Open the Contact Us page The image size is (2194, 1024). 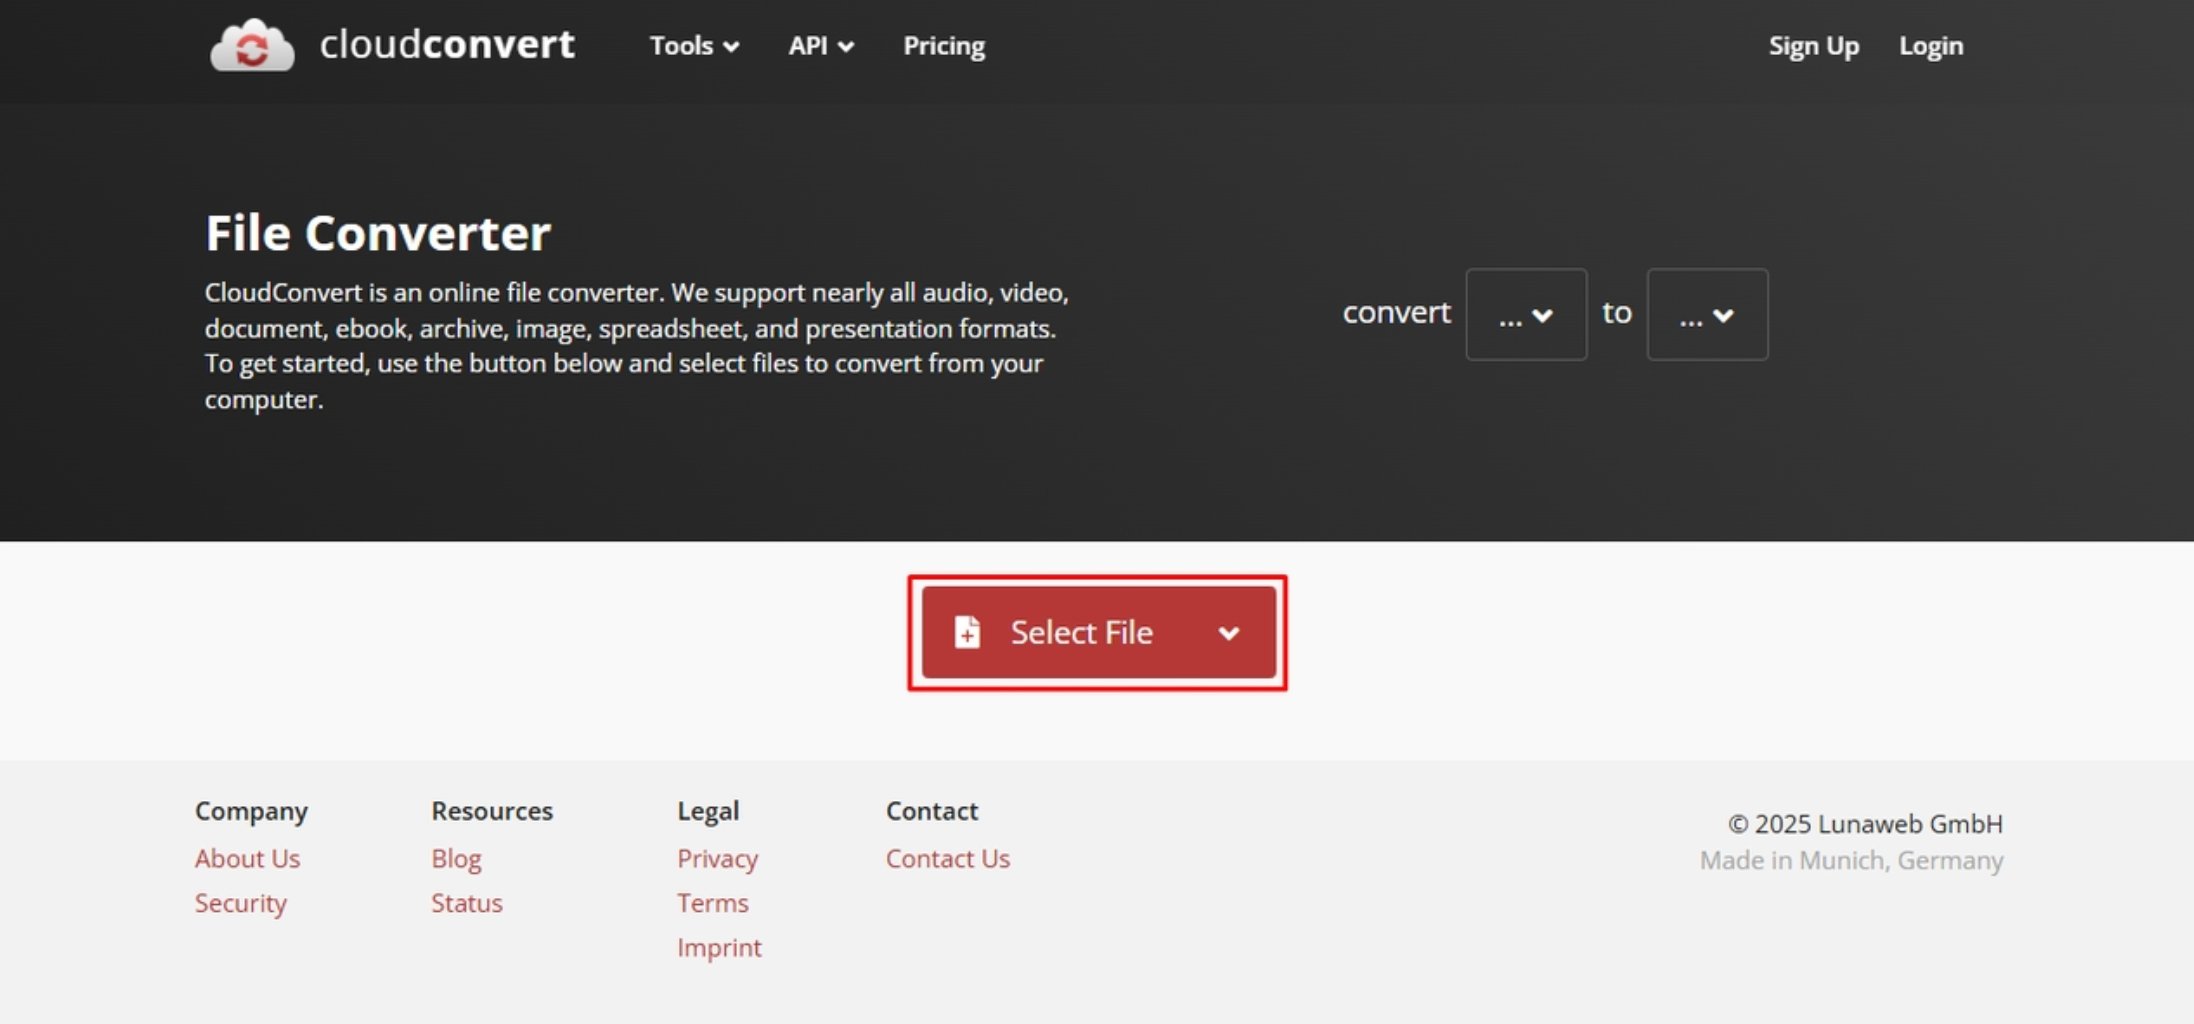click(947, 858)
